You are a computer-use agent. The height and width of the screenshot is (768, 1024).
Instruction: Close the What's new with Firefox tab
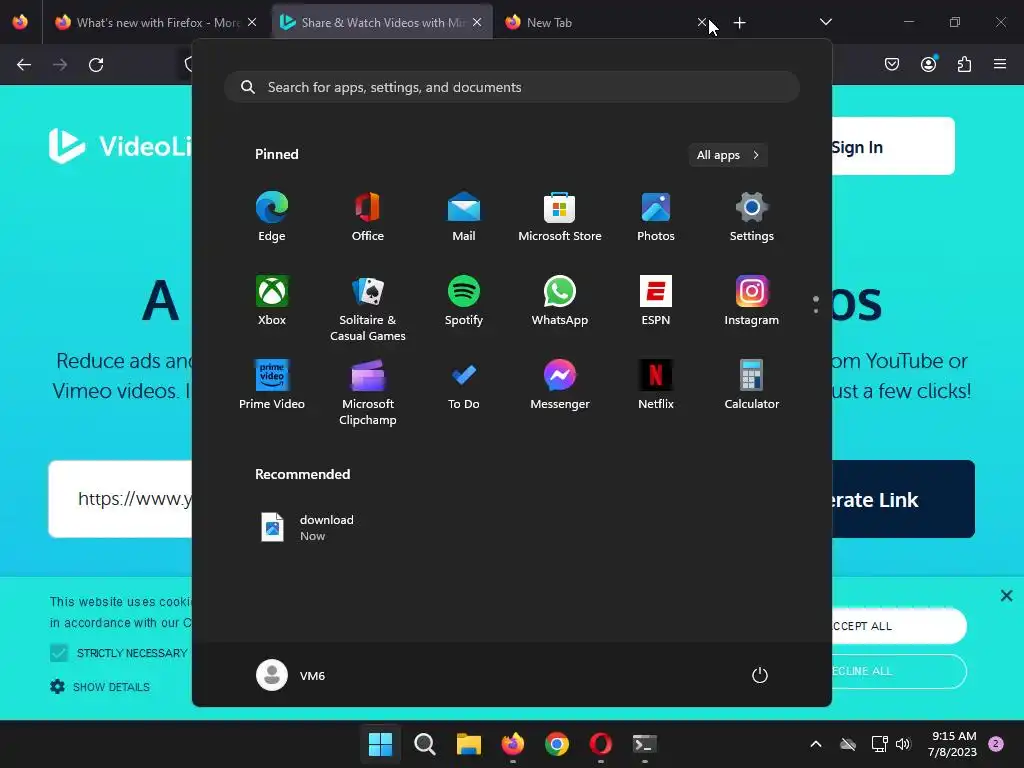pyautogui.click(x=252, y=22)
